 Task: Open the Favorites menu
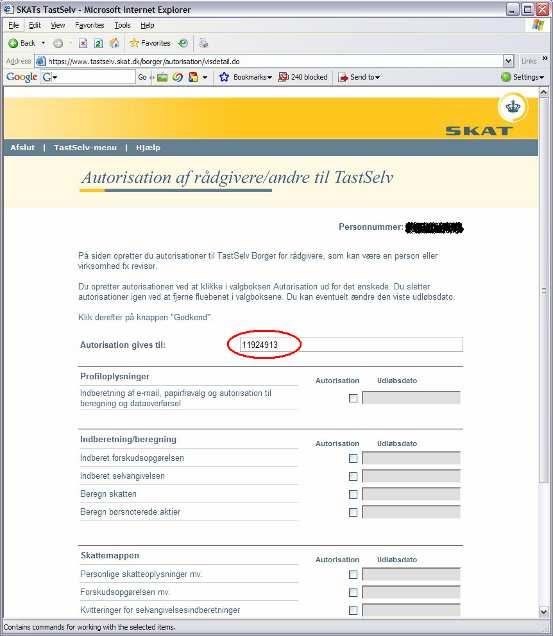[89, 25]
